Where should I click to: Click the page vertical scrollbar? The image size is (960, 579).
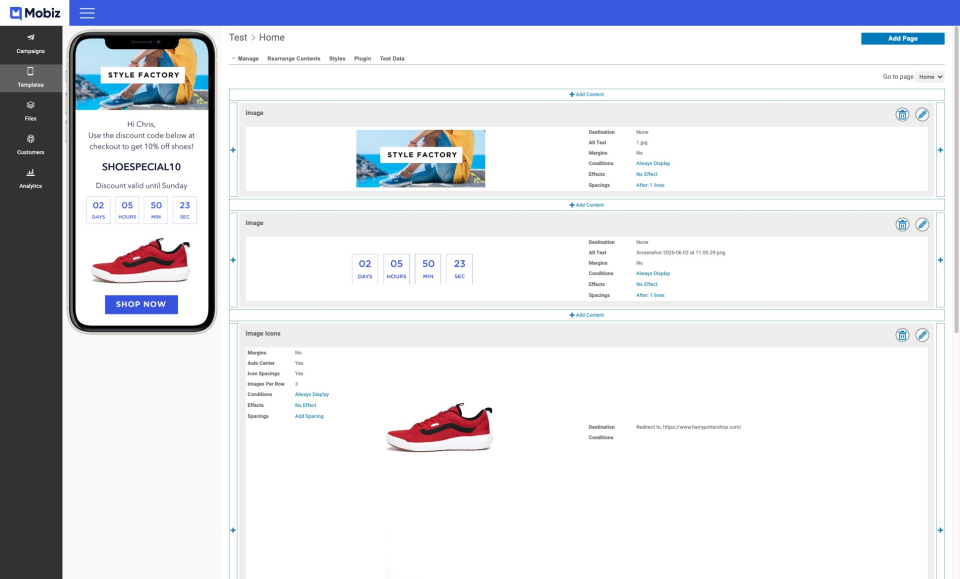(x=956, y=181)
